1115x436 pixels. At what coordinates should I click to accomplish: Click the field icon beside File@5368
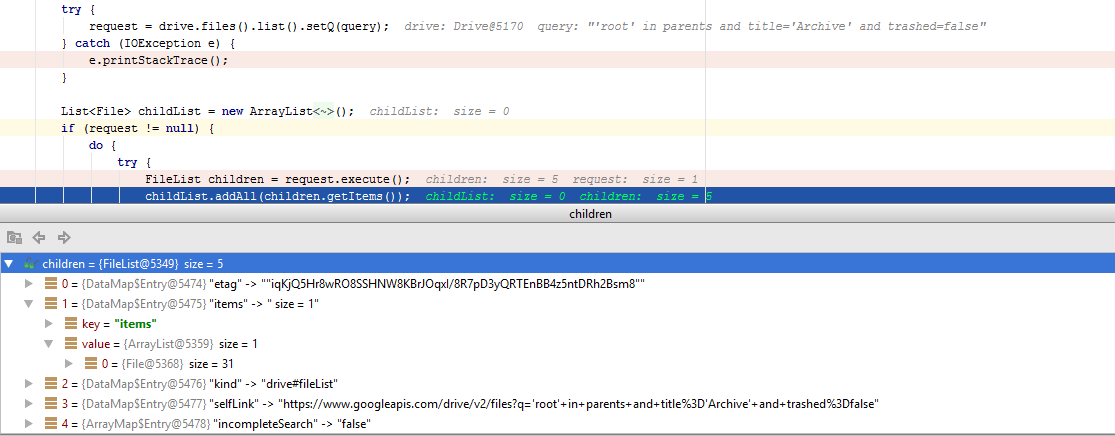[90, 364]
